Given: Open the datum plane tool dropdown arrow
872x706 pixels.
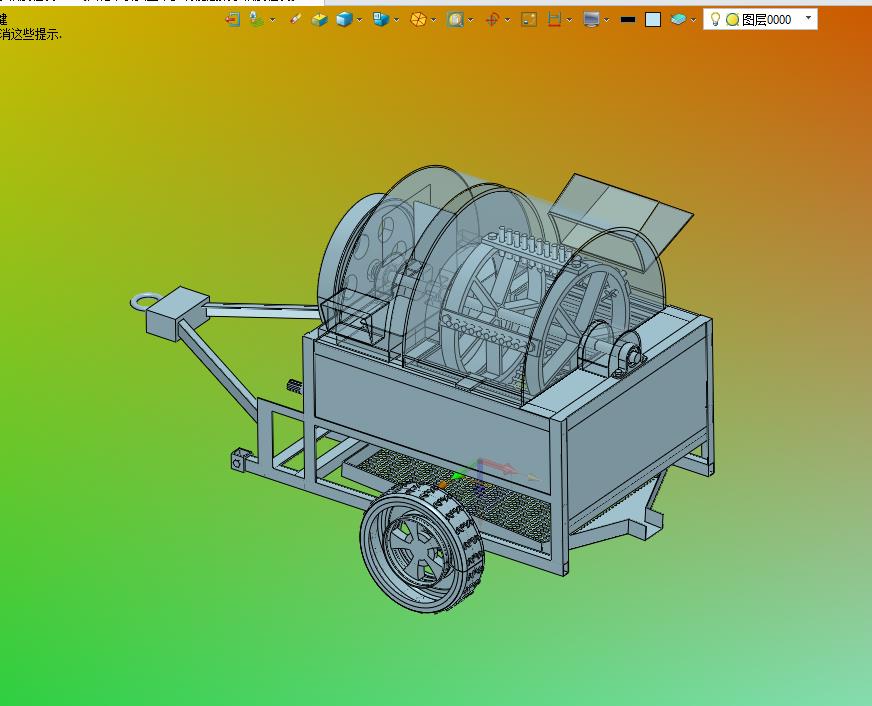Looking at the screenshot, I should tap(272, 20).
